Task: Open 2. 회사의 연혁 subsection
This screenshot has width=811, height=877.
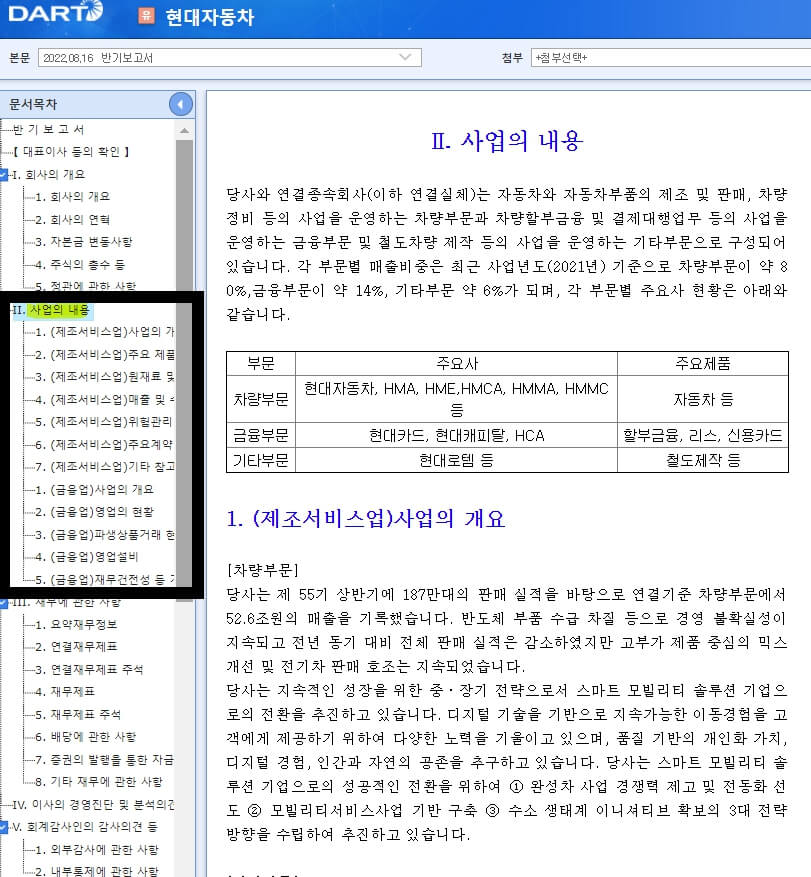Action: point(72,219)
